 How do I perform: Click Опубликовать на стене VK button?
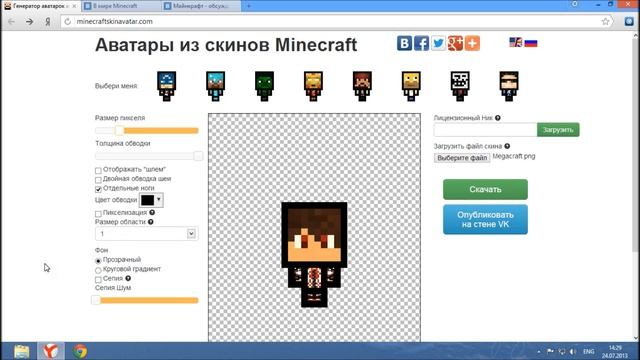point(485,220)
